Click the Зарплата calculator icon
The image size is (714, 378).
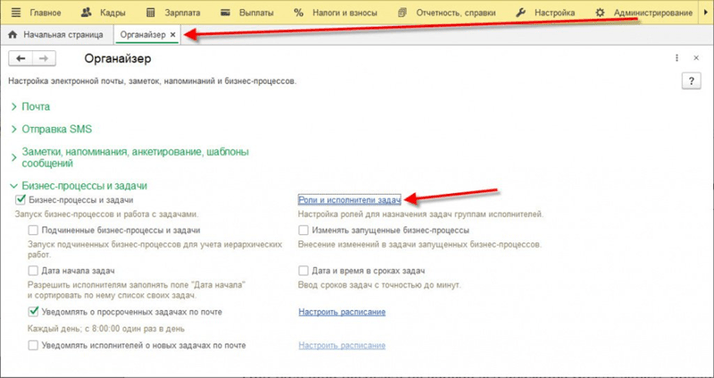click(x=151, y=12)
